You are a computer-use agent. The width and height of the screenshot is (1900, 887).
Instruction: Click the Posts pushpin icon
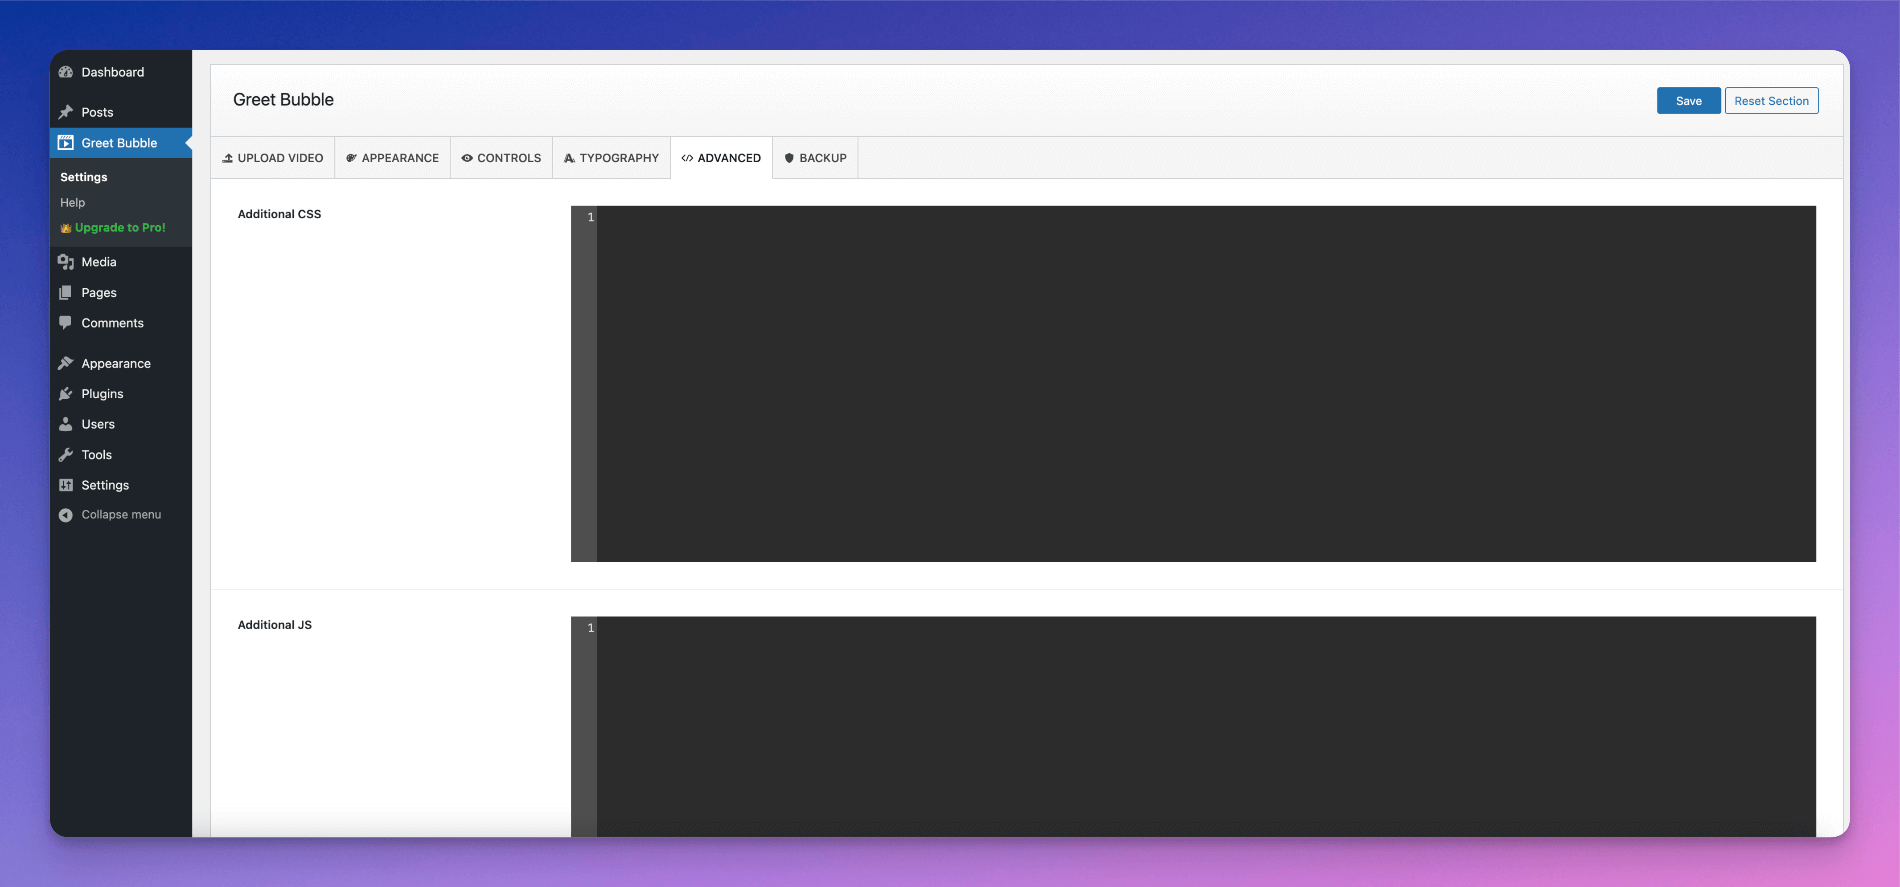click(x=66, y=112)
